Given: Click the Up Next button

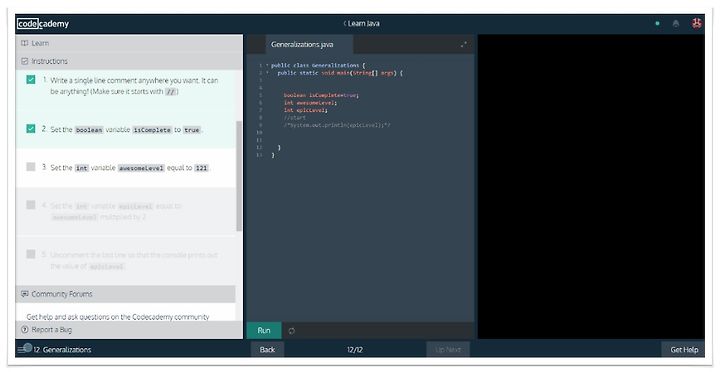Looking at the screenshot, I should [448, 349].
